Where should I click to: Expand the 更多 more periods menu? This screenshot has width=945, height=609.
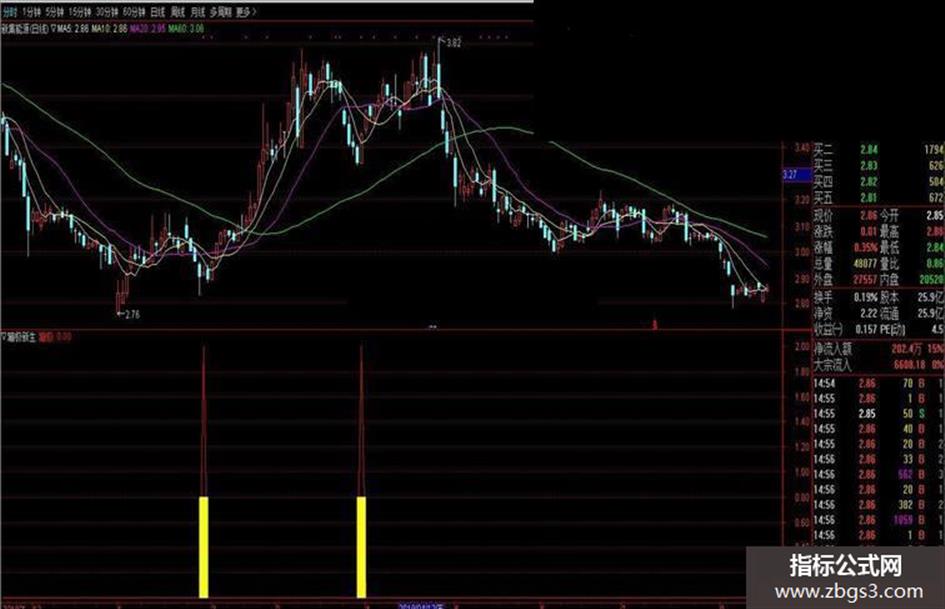[246, 11]
